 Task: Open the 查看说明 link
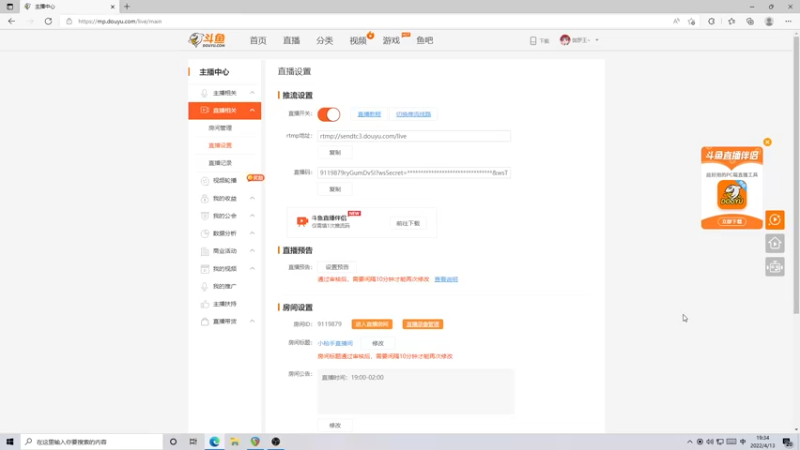(446, 279)
